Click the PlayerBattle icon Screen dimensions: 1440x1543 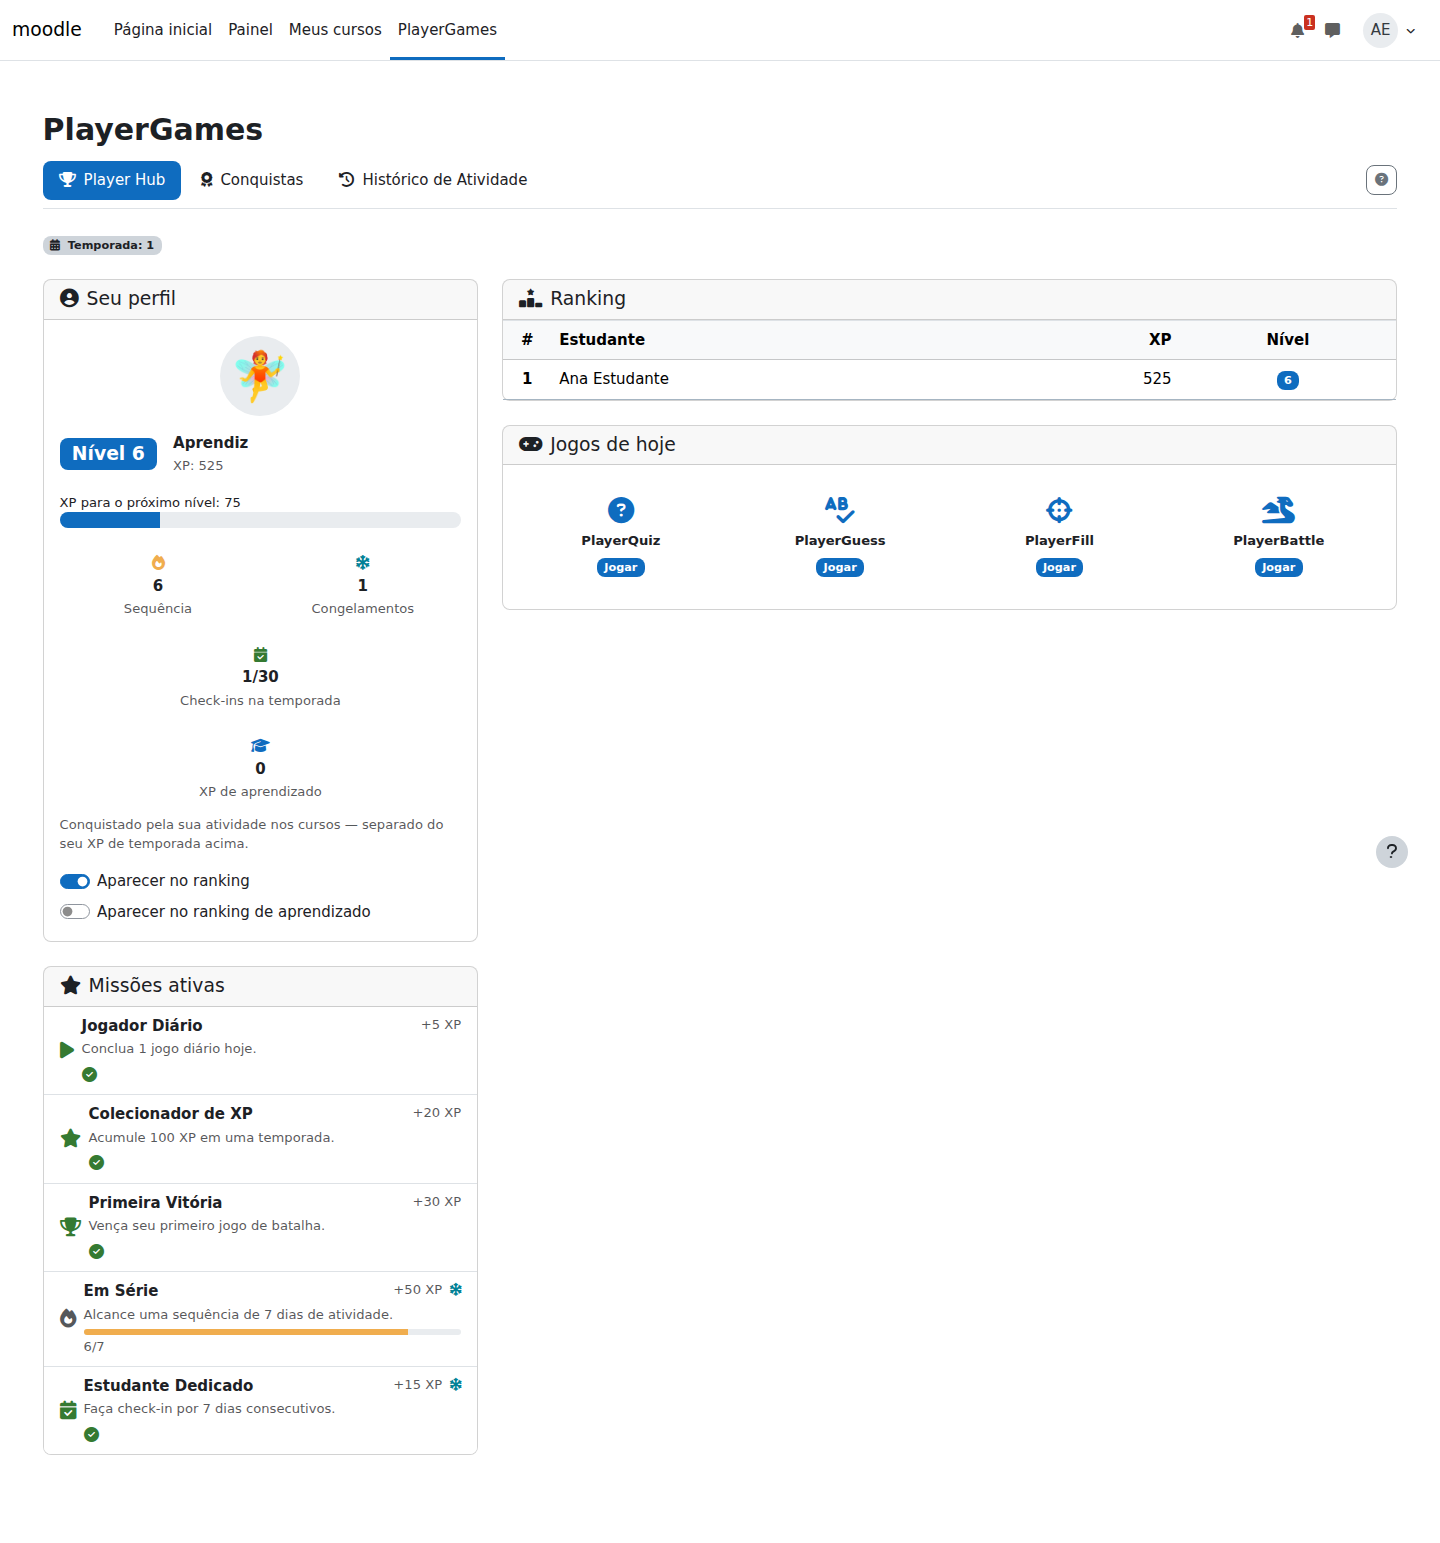tap(1278, 510)
